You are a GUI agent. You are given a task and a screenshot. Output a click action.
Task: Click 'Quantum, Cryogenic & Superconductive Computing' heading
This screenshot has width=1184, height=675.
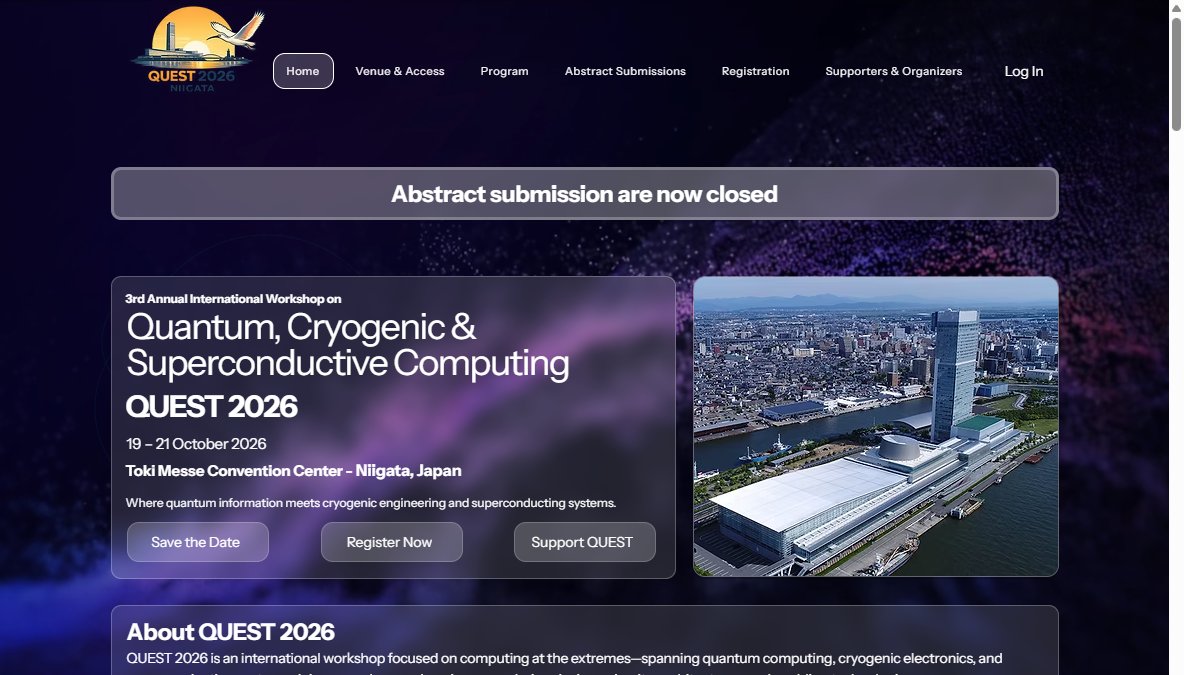347,345
